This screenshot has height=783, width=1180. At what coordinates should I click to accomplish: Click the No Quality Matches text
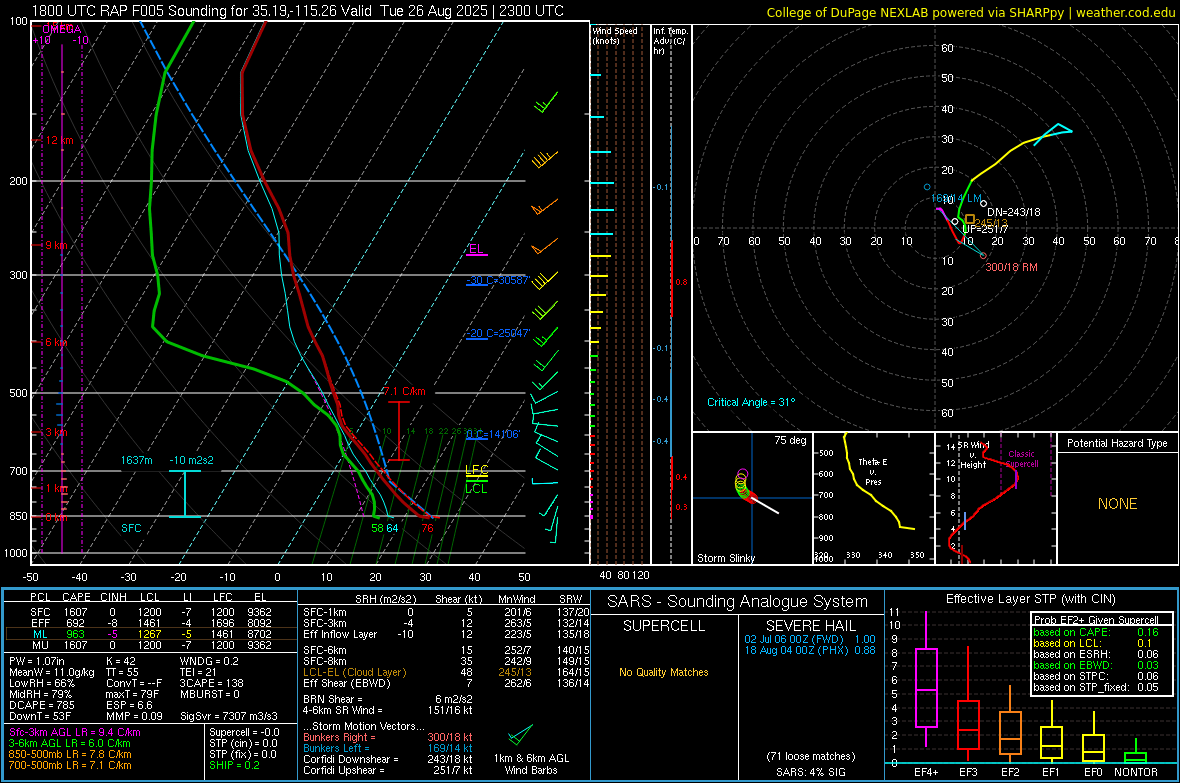(664, 672)
